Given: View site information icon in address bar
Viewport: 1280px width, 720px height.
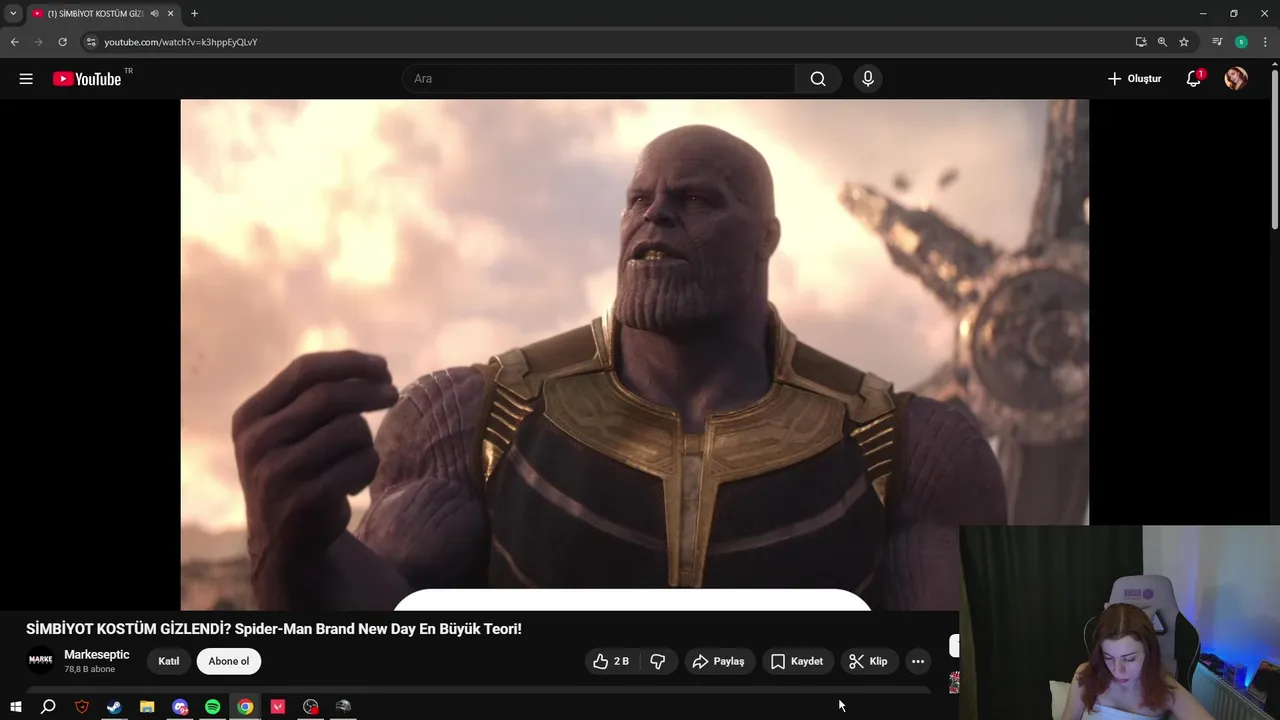Looking at the screenshot, I should click(x=90, y=42).
